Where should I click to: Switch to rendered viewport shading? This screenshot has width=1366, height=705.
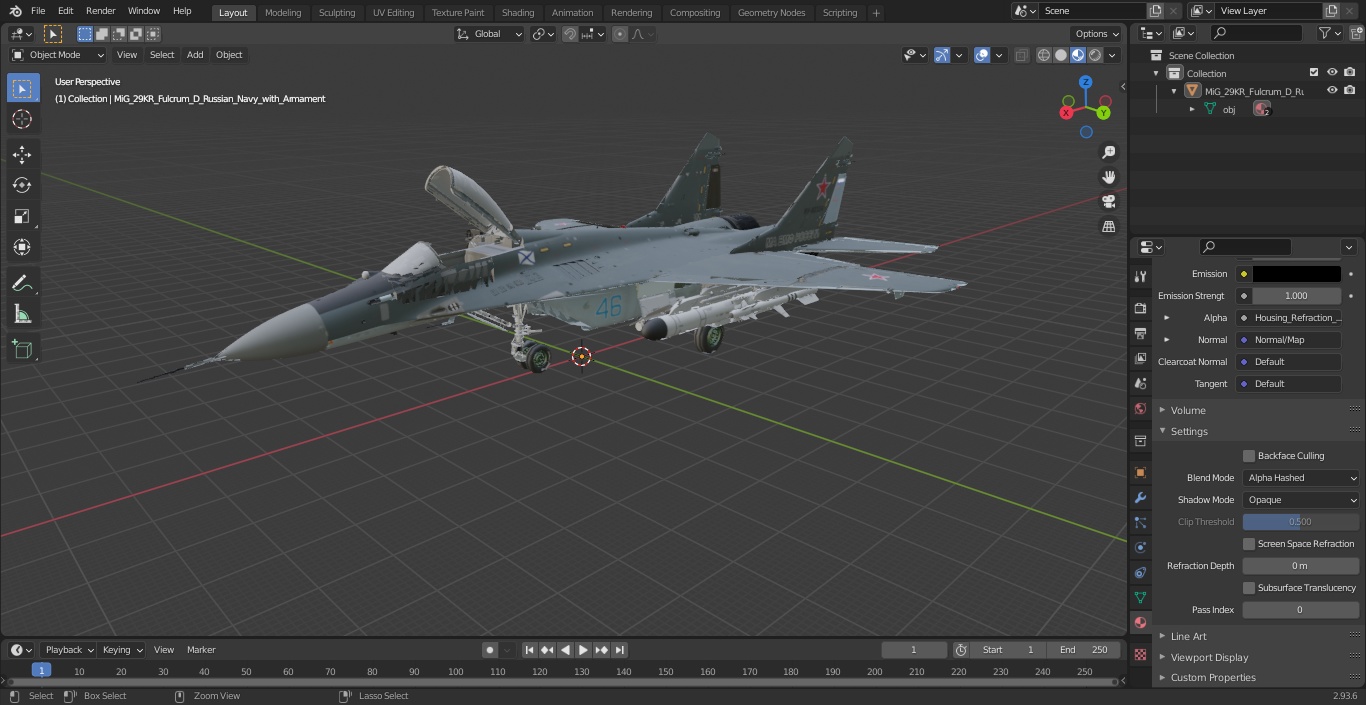click(1095, 55)
